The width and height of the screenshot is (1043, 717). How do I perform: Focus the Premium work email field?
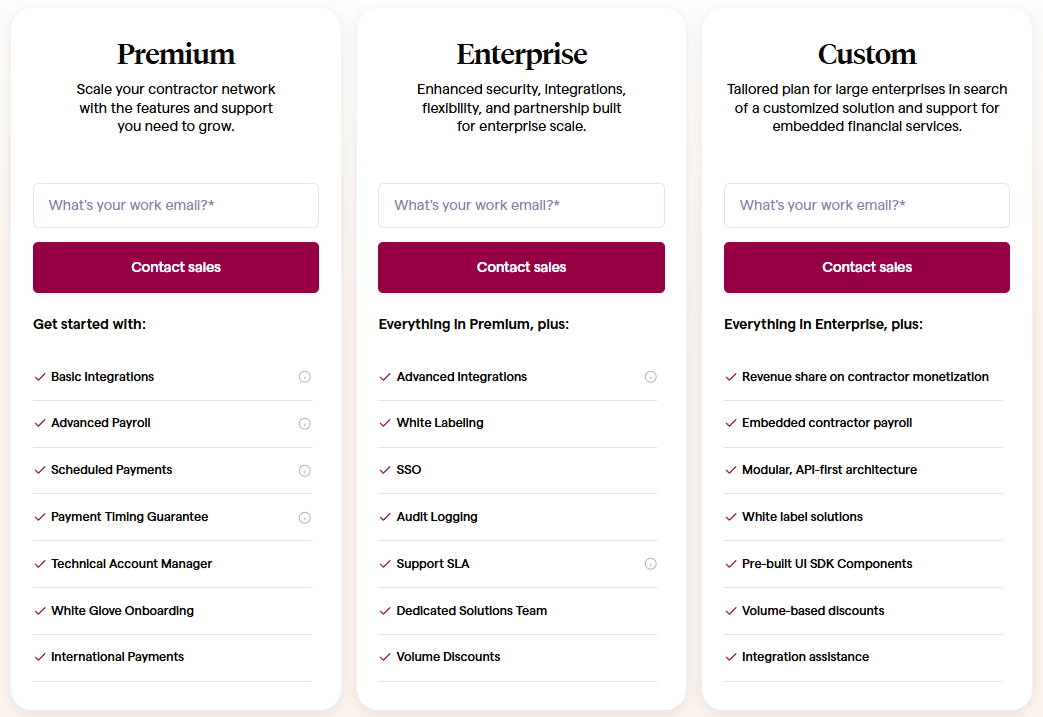(x=176, y=205)
